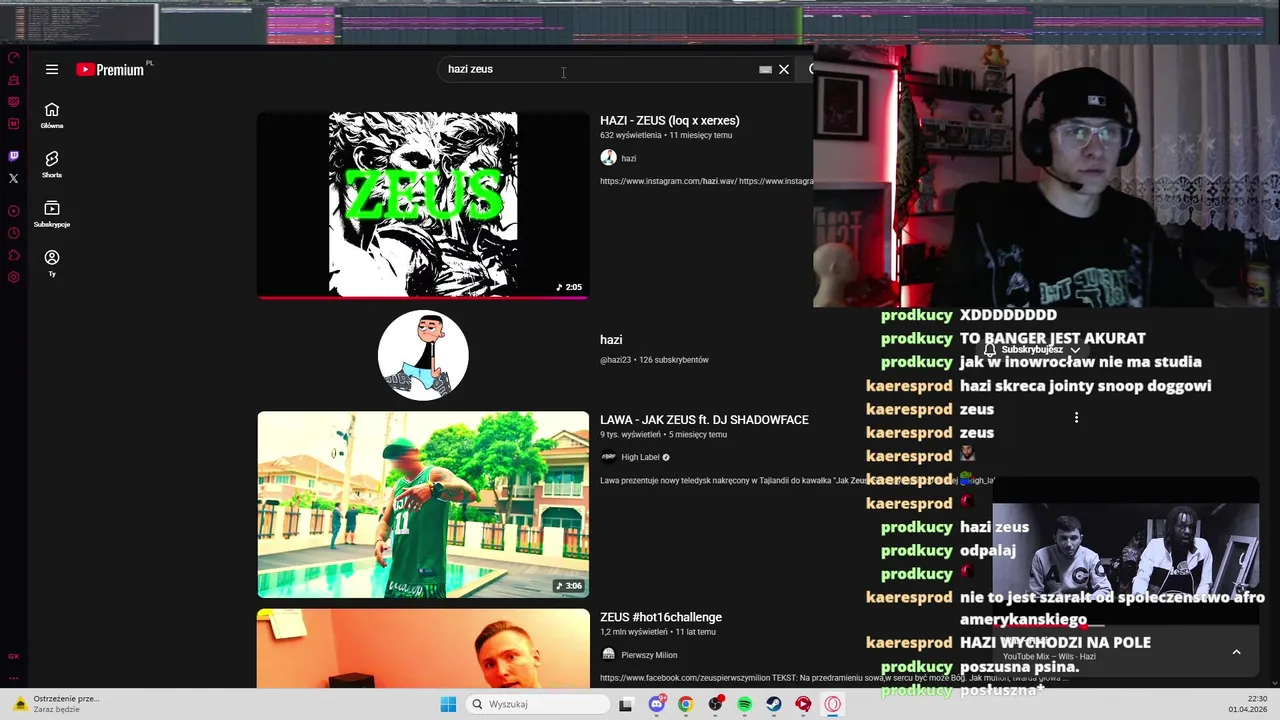
Task: Click the High Label channel avatar
Action: (x=608, y=457)
